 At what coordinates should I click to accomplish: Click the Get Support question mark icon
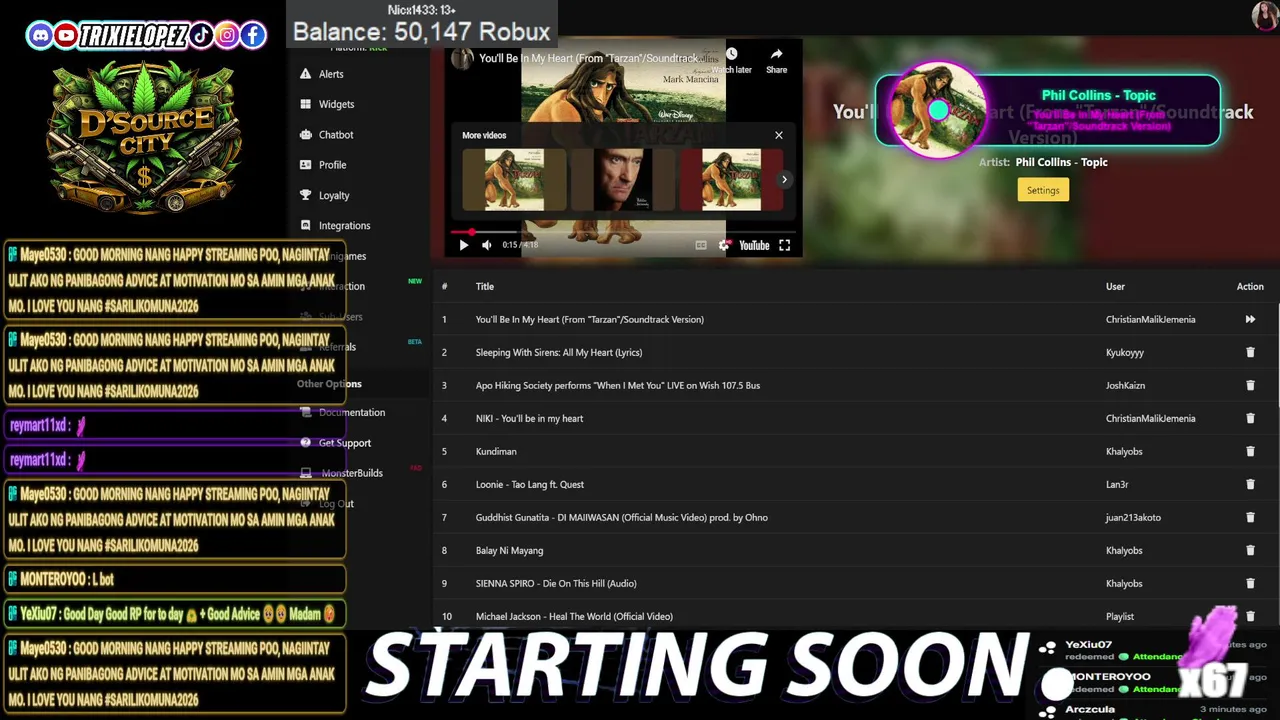click(306, 442)
